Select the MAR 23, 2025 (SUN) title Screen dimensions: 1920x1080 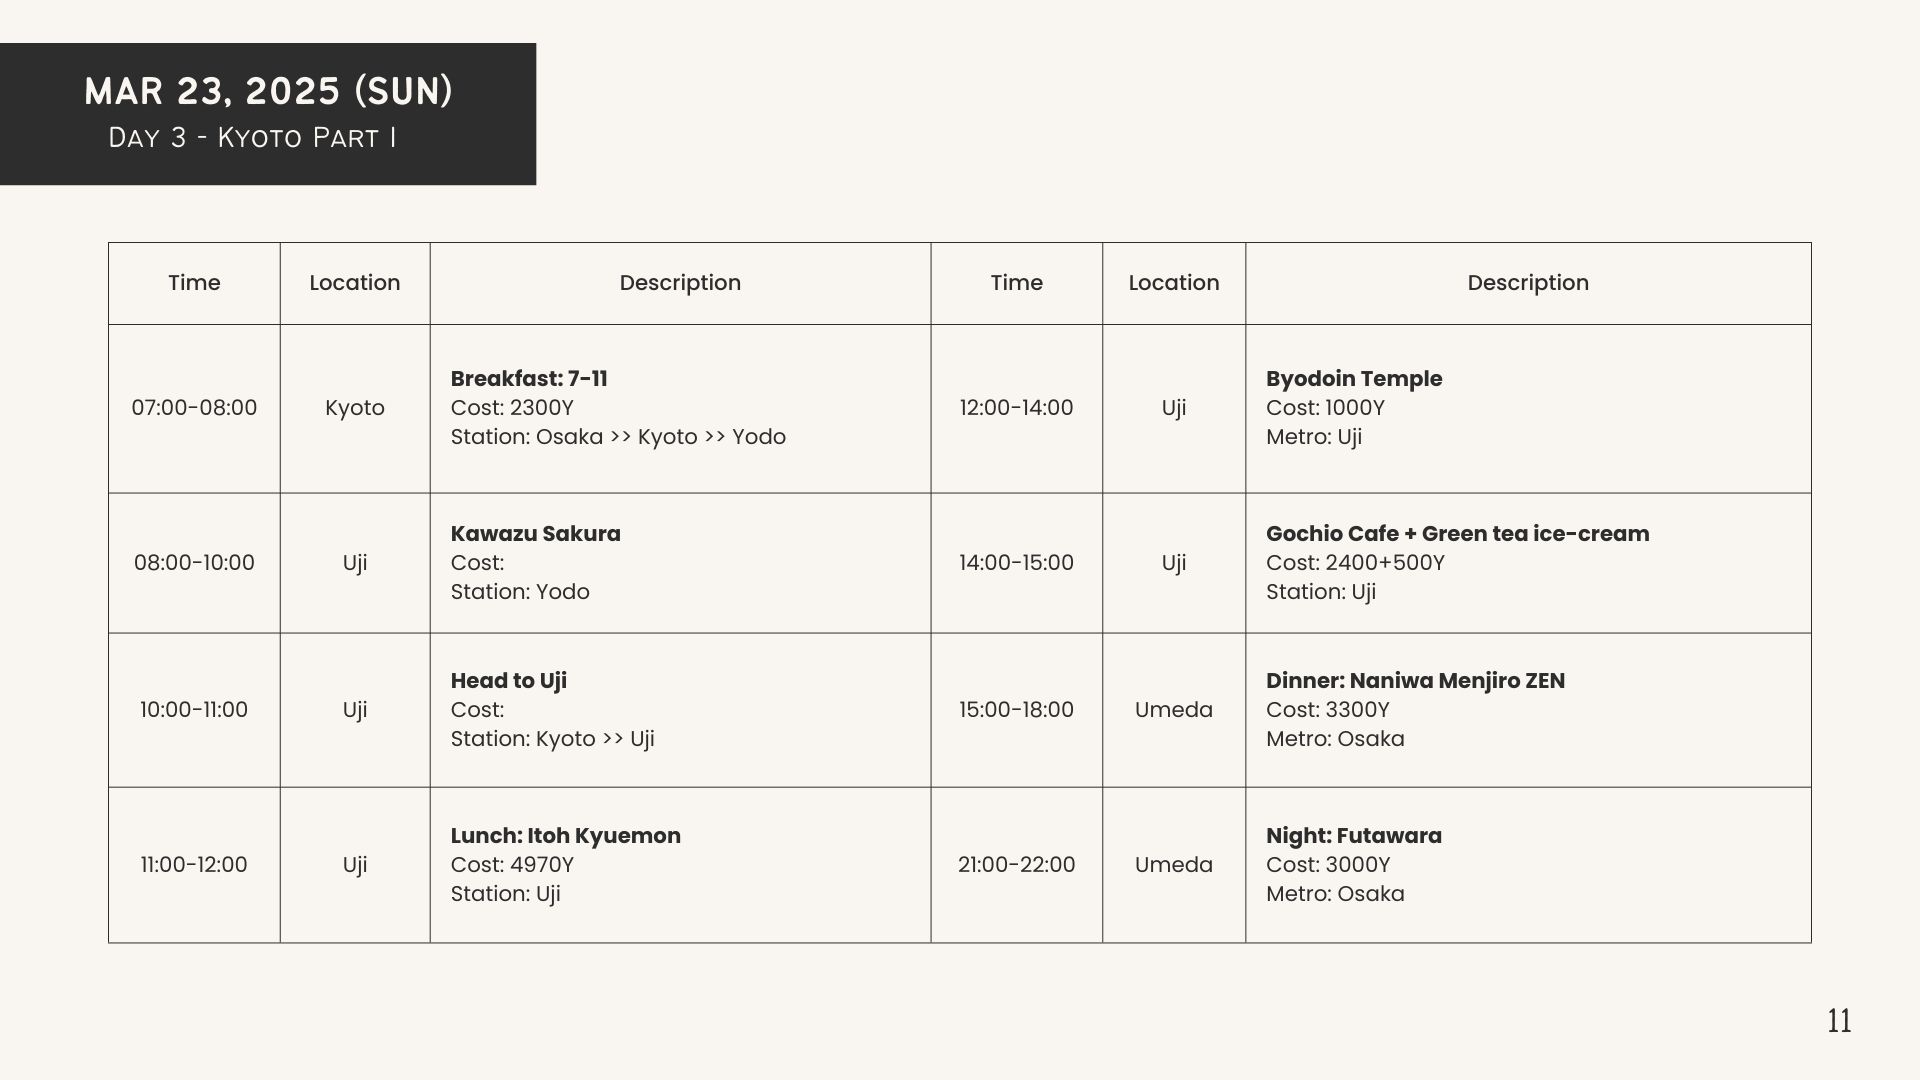[x=268, y=91]
